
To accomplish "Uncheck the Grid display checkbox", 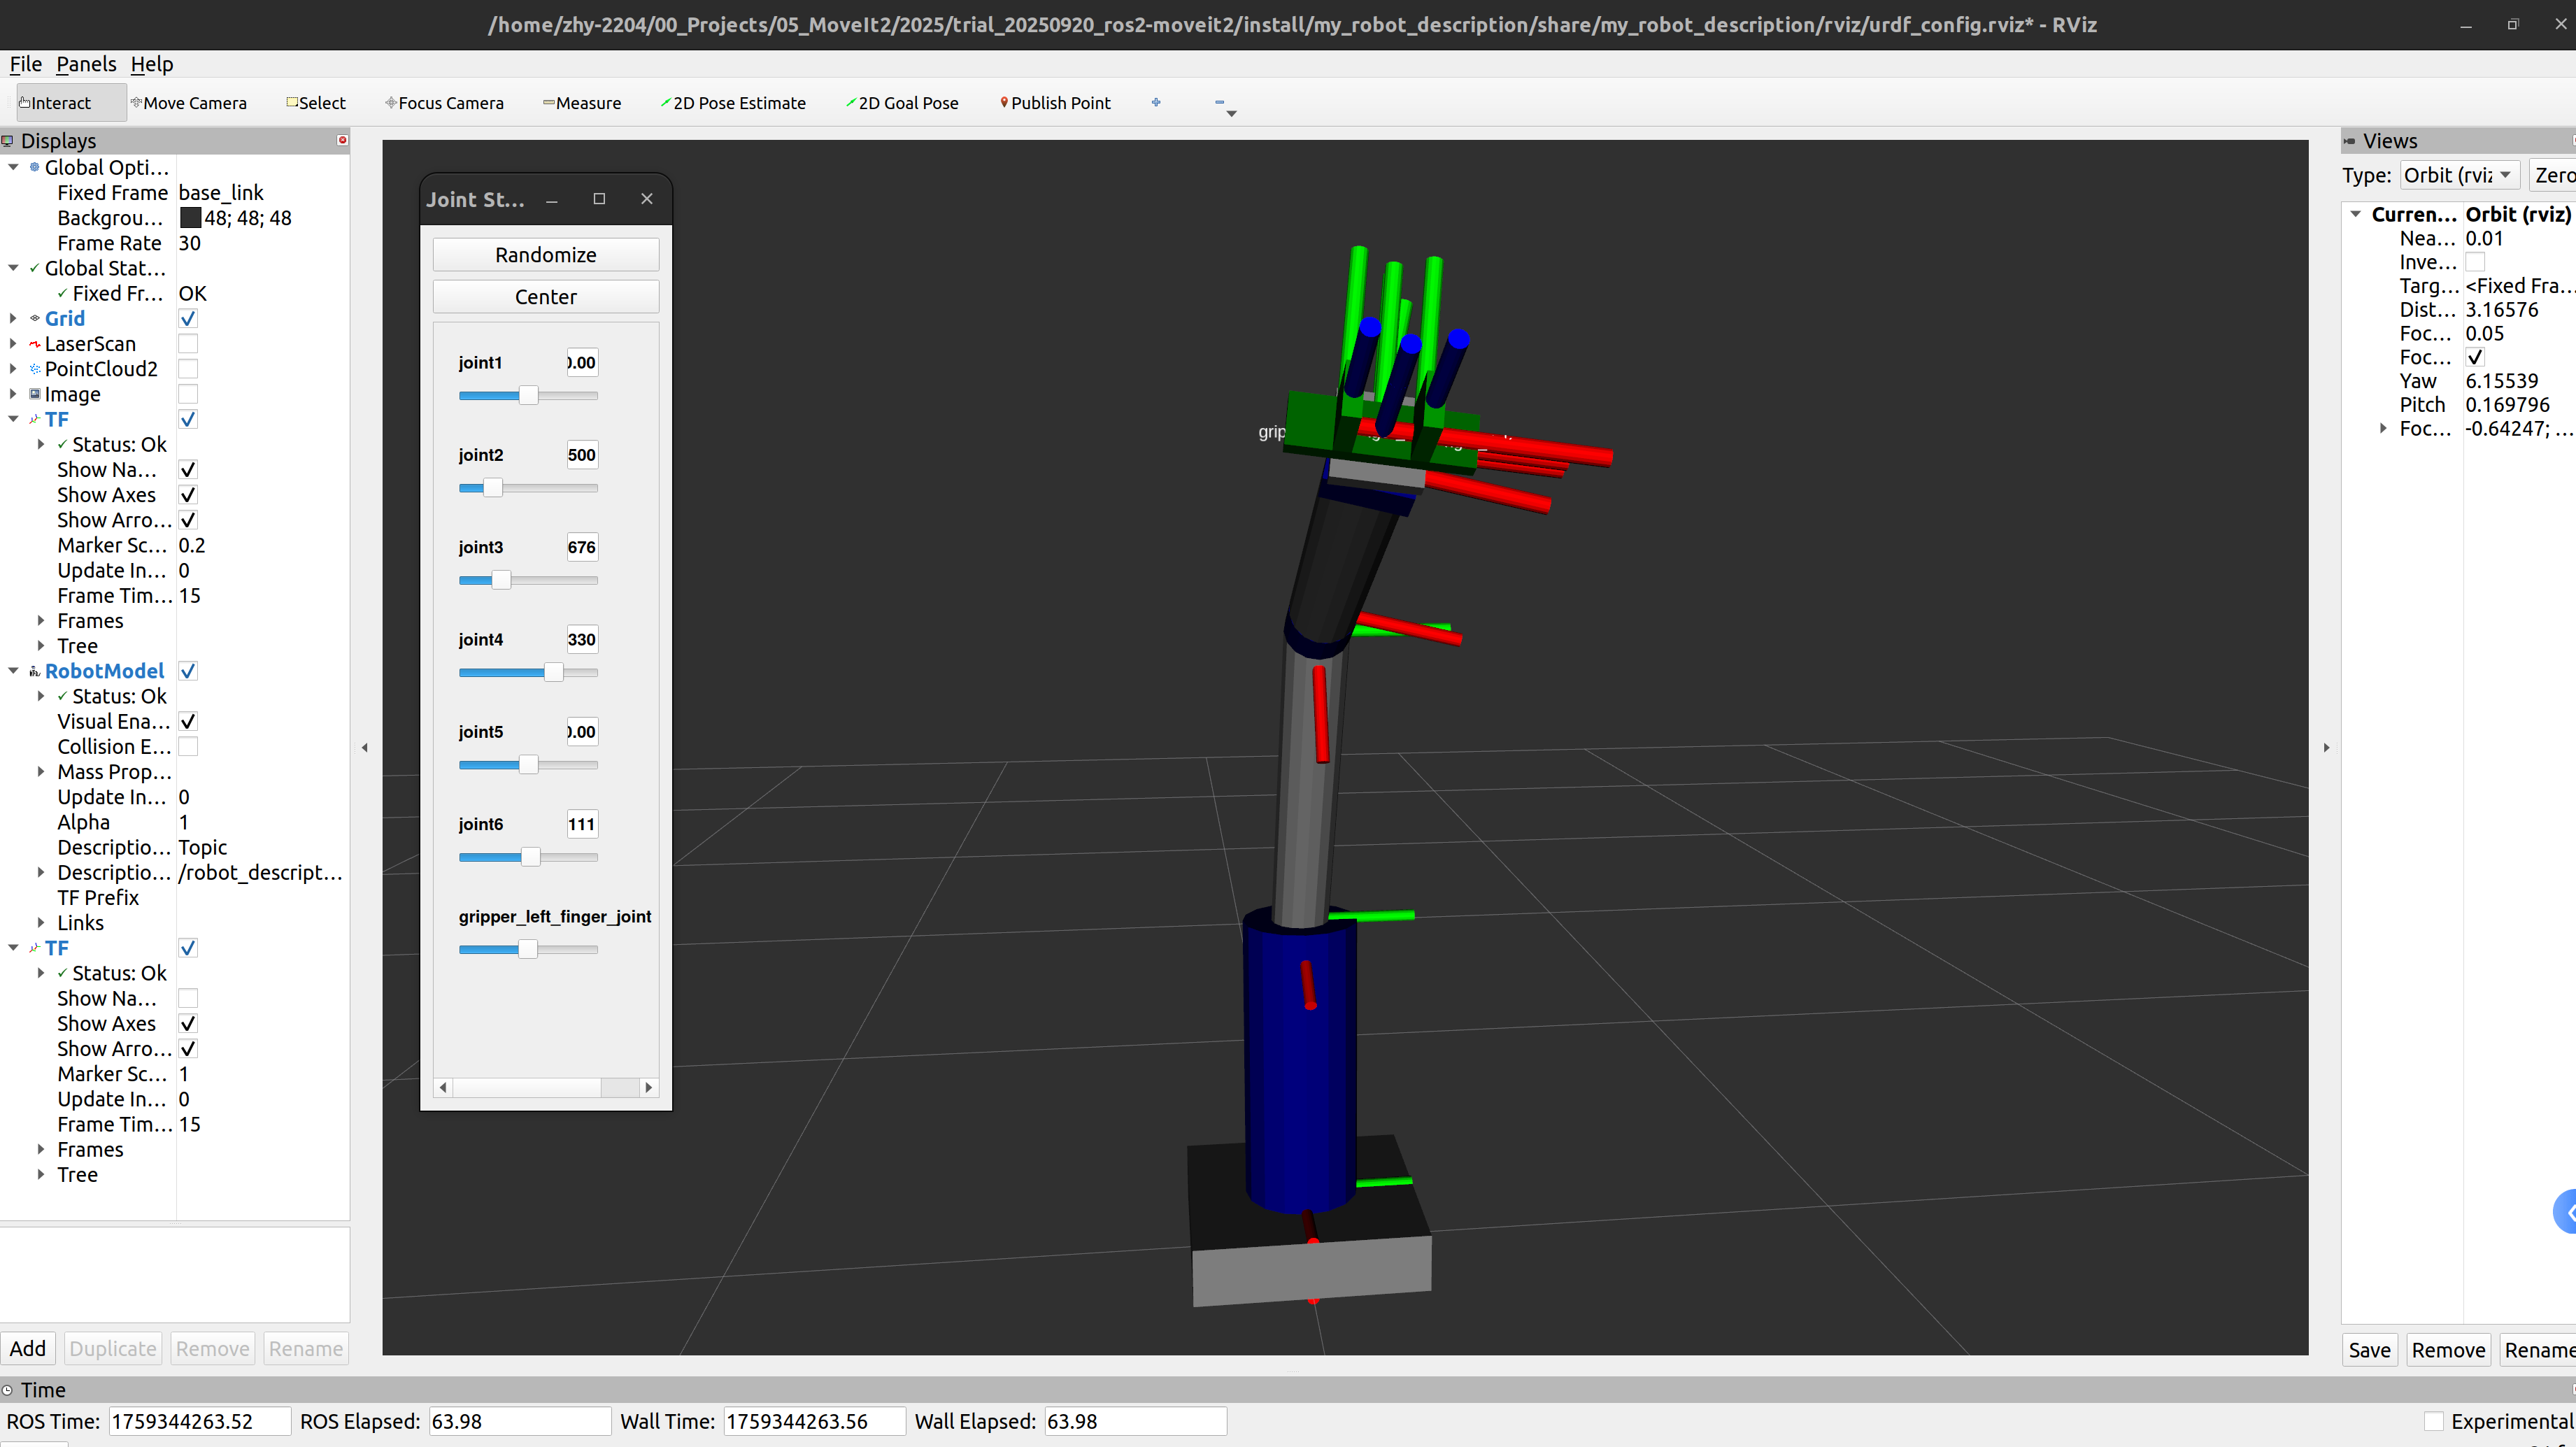I will (x=188, y=319).
